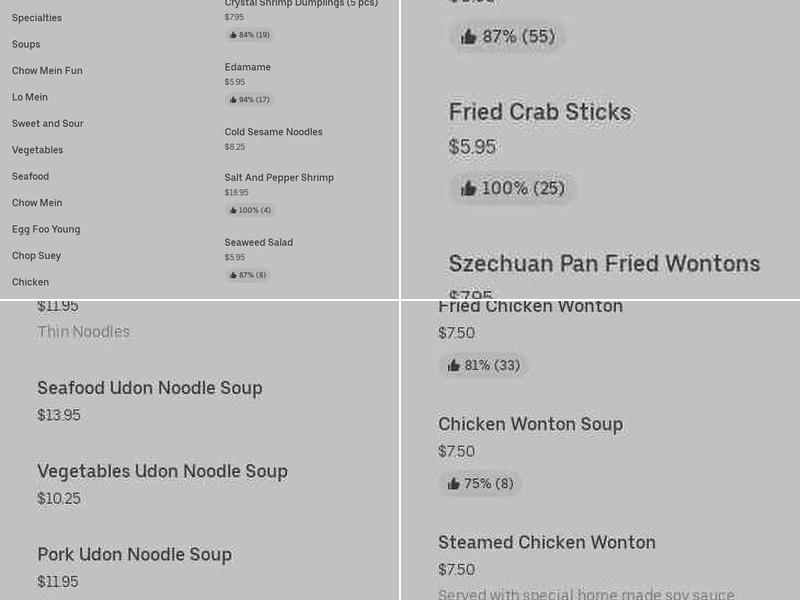800x600 pixels.
Task: Click the 87% (55) thumbs-up icon
Action: tap(468, 36)
